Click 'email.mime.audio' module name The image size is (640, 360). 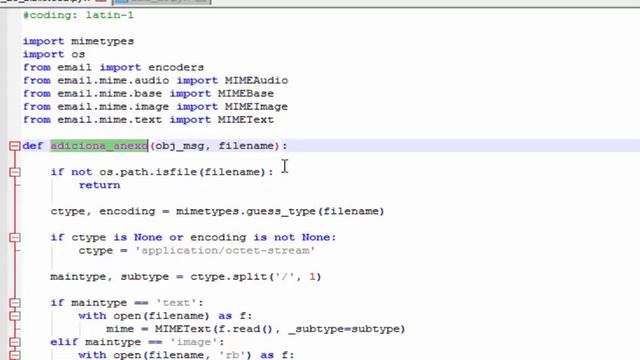pos(113,80)
